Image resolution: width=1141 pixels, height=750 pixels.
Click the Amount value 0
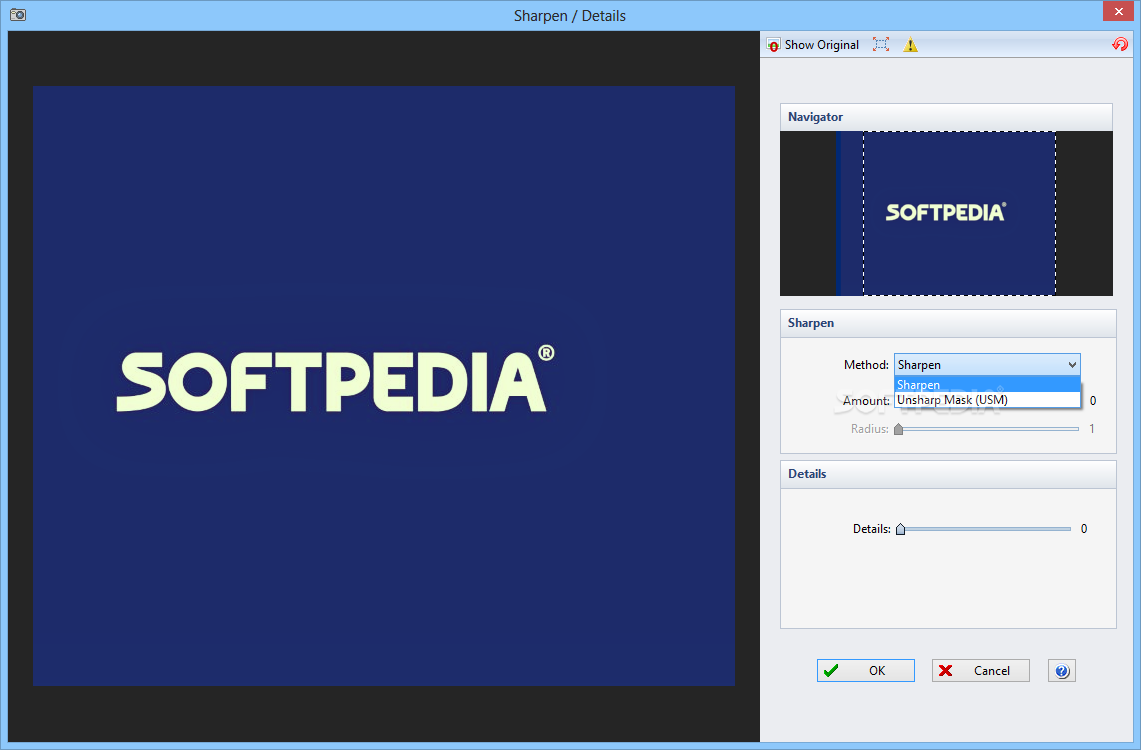point(1092,401)
